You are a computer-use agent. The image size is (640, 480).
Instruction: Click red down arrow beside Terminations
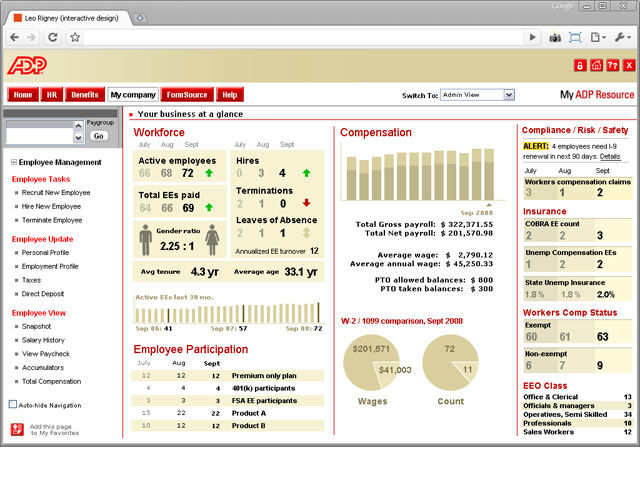307,203
